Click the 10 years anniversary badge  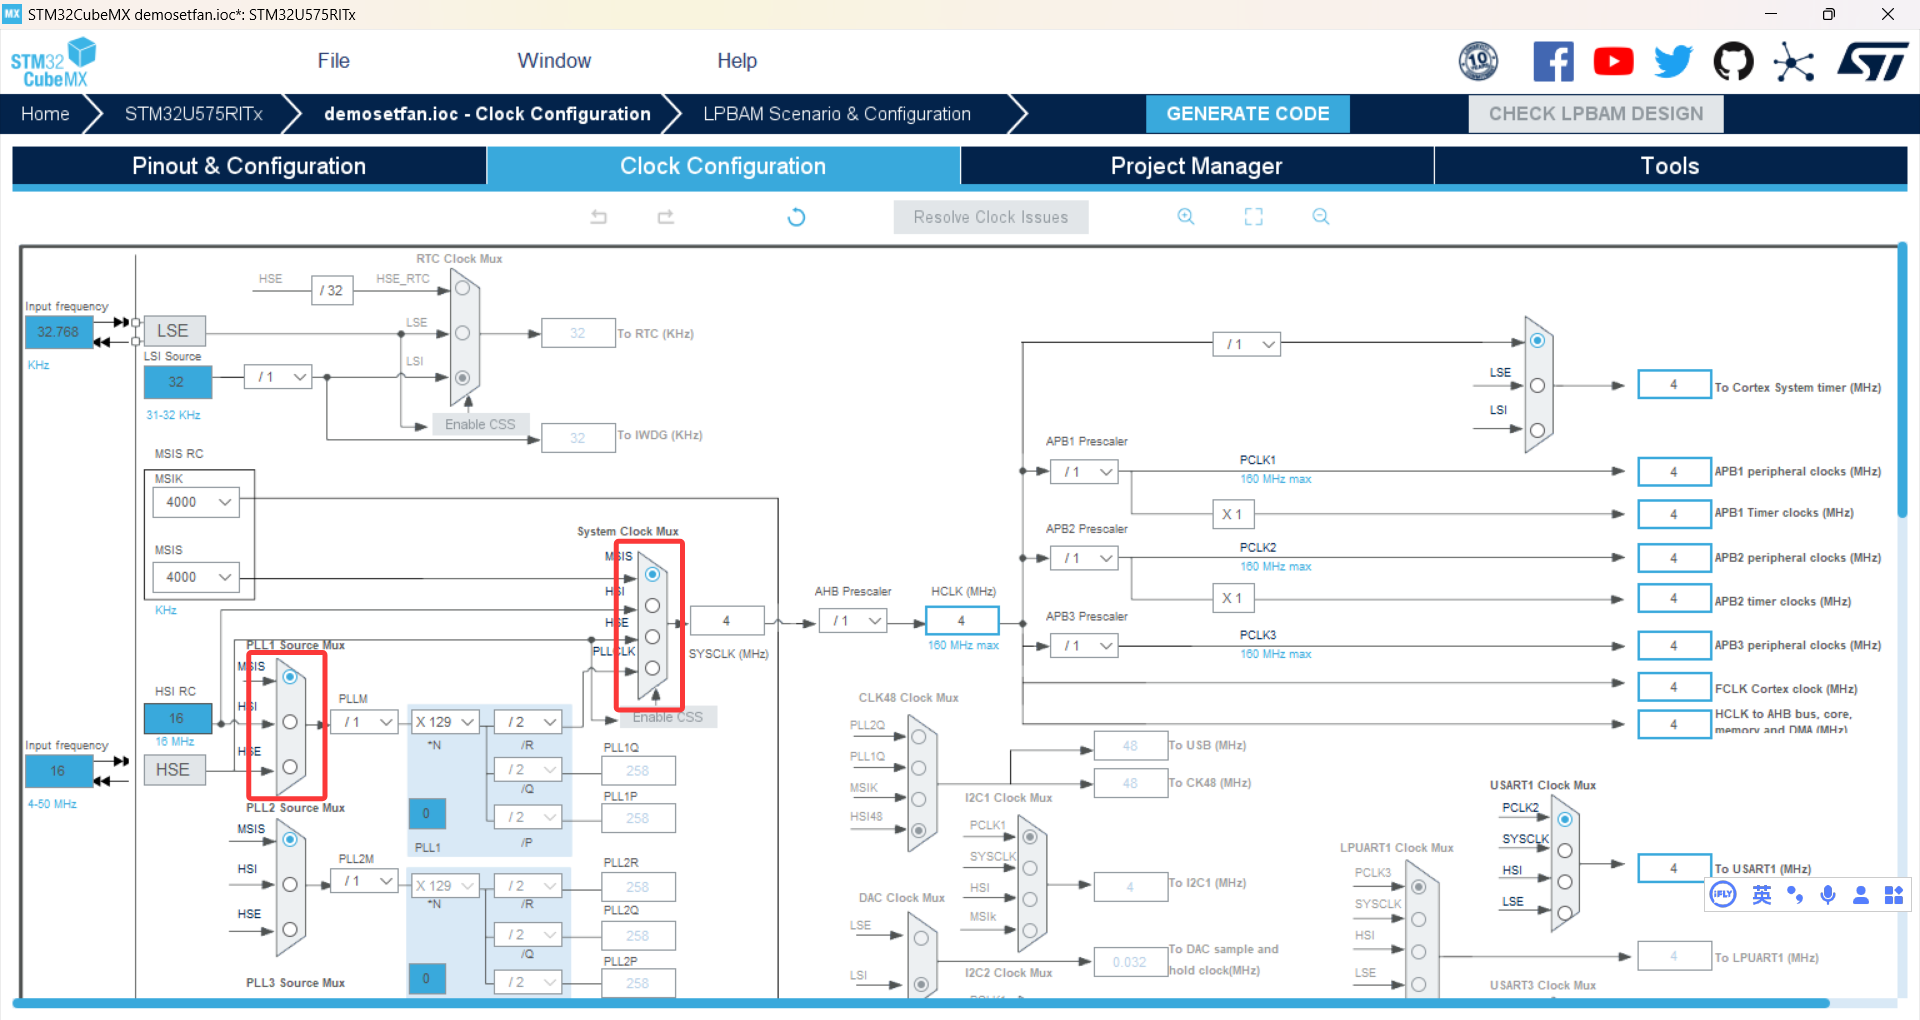[x=1478, y=62]
